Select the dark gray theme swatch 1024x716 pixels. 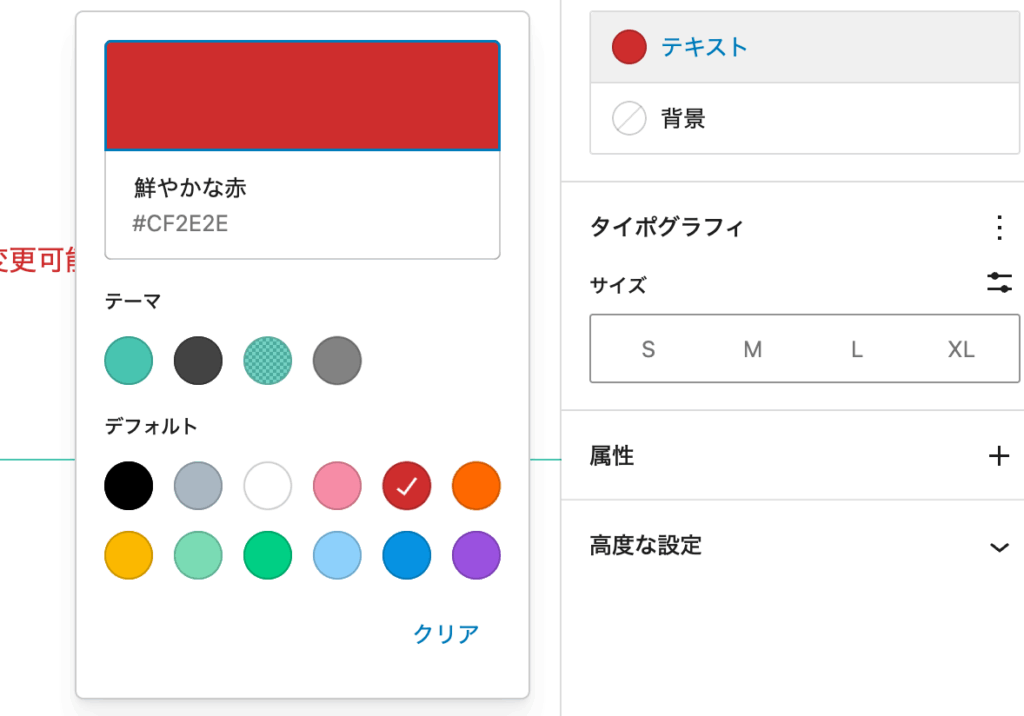[198, 361]
